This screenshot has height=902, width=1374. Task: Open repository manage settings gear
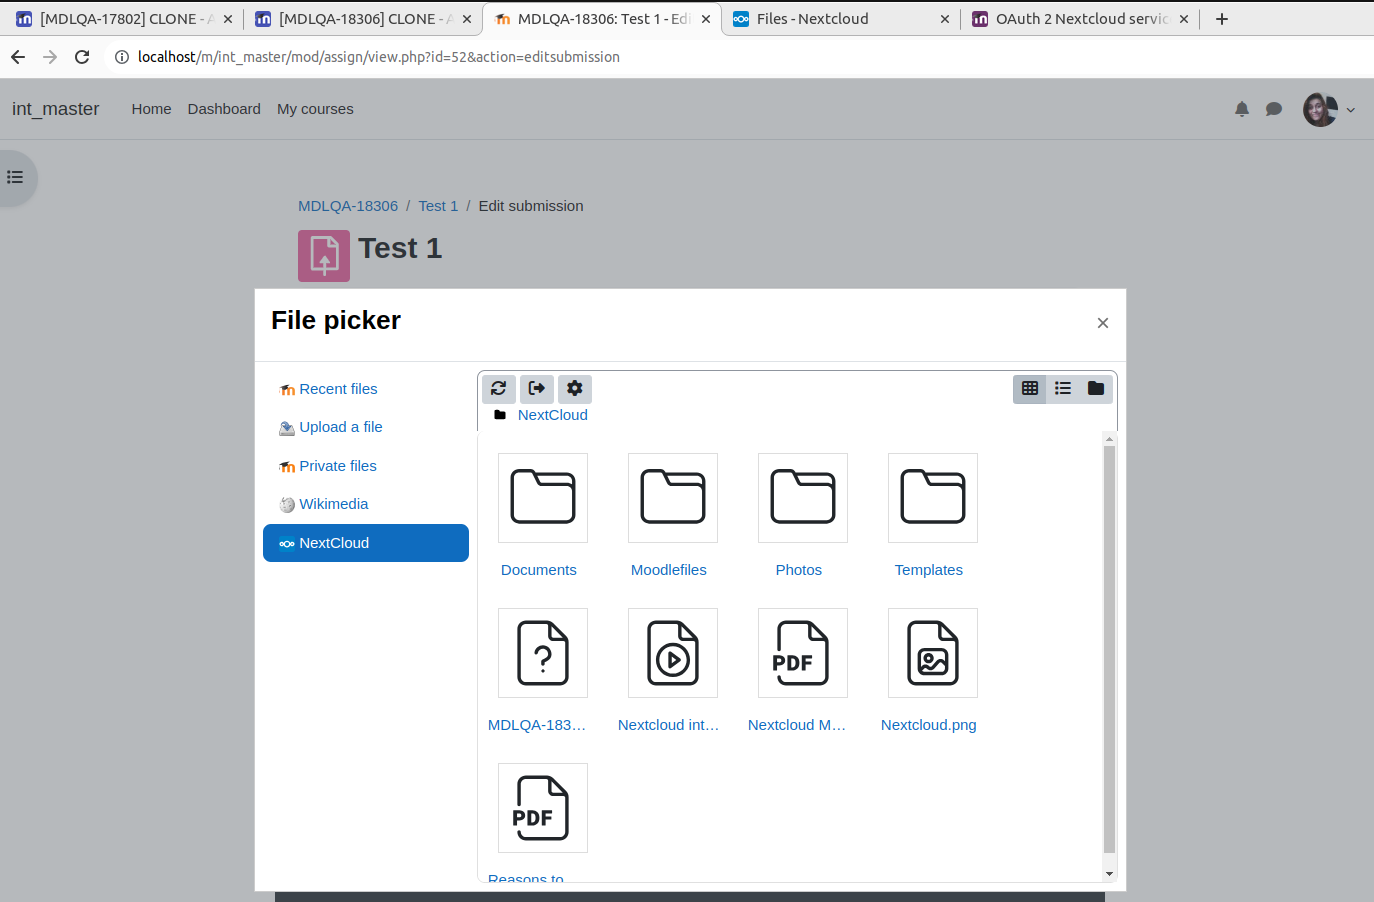coord(575,388)
